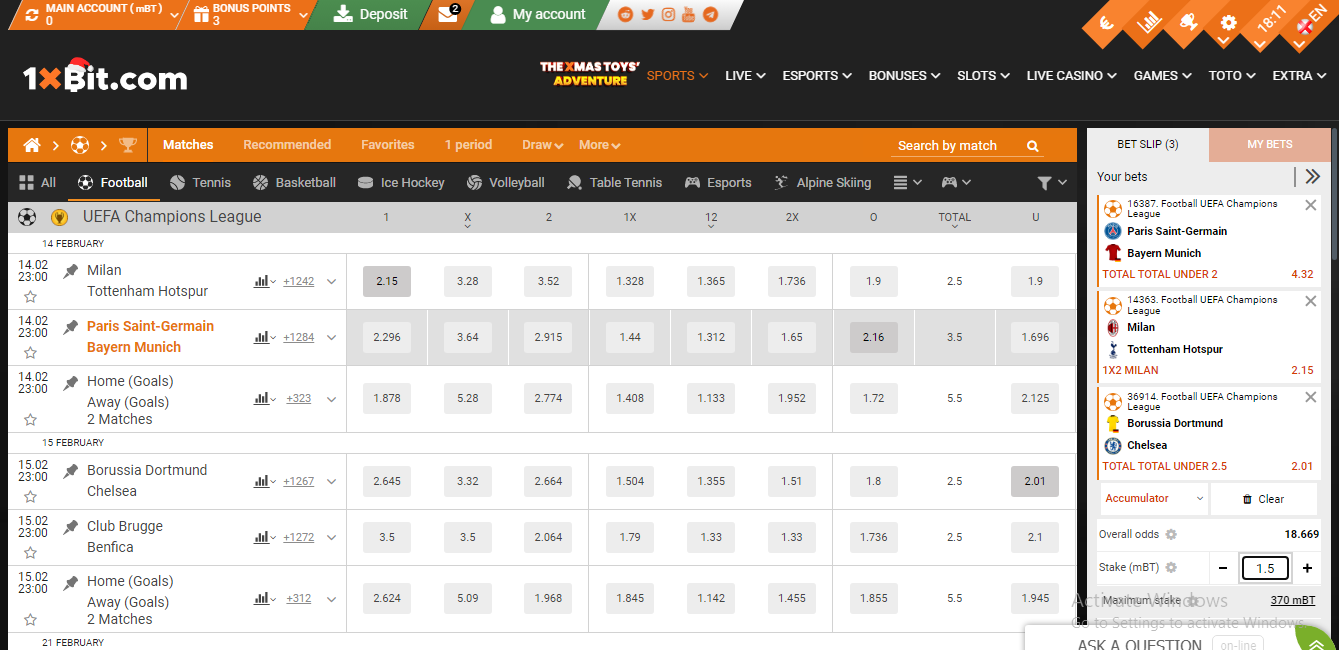This screenshot has height=650, width=1339.
Task: Click the green Deposit button
Action: click(x=370, y=15)
